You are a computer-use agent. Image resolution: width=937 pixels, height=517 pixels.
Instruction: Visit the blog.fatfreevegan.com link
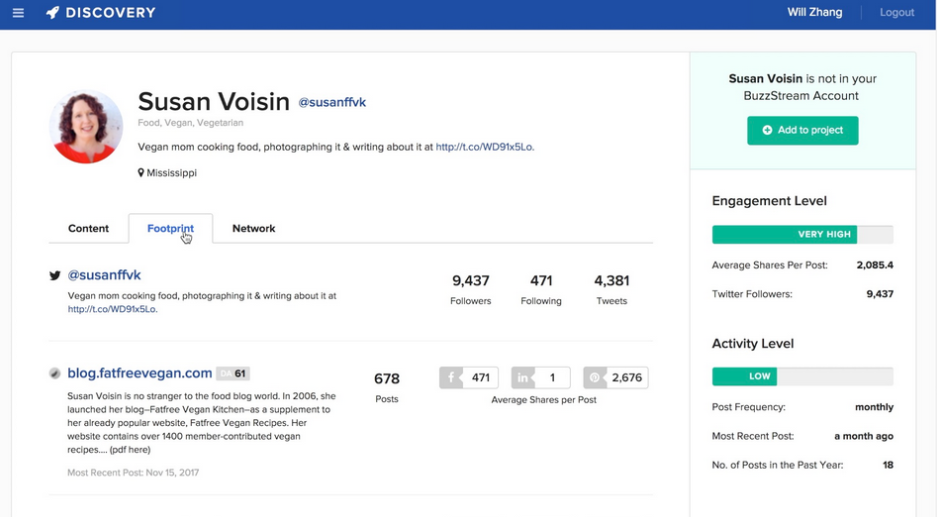[140, 373]
